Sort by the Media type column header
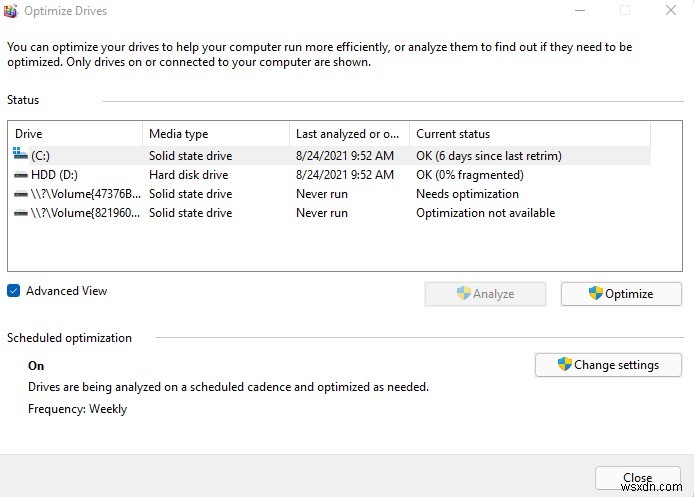694x497 pixels. [x=216, y=133]
